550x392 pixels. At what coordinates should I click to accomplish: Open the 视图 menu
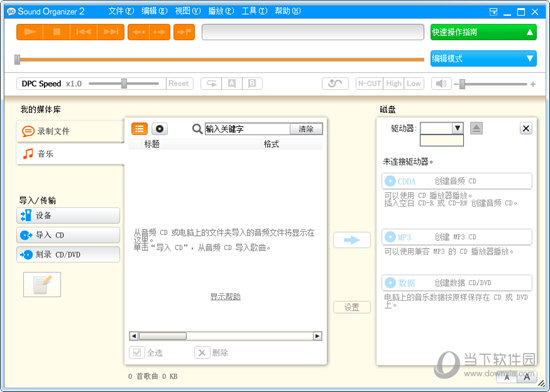[x=188, y=11]
